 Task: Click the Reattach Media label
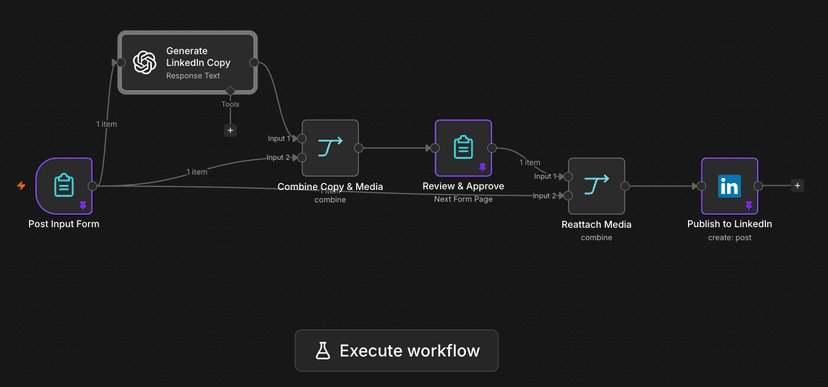pyautogui.click(x=596, y=224)
